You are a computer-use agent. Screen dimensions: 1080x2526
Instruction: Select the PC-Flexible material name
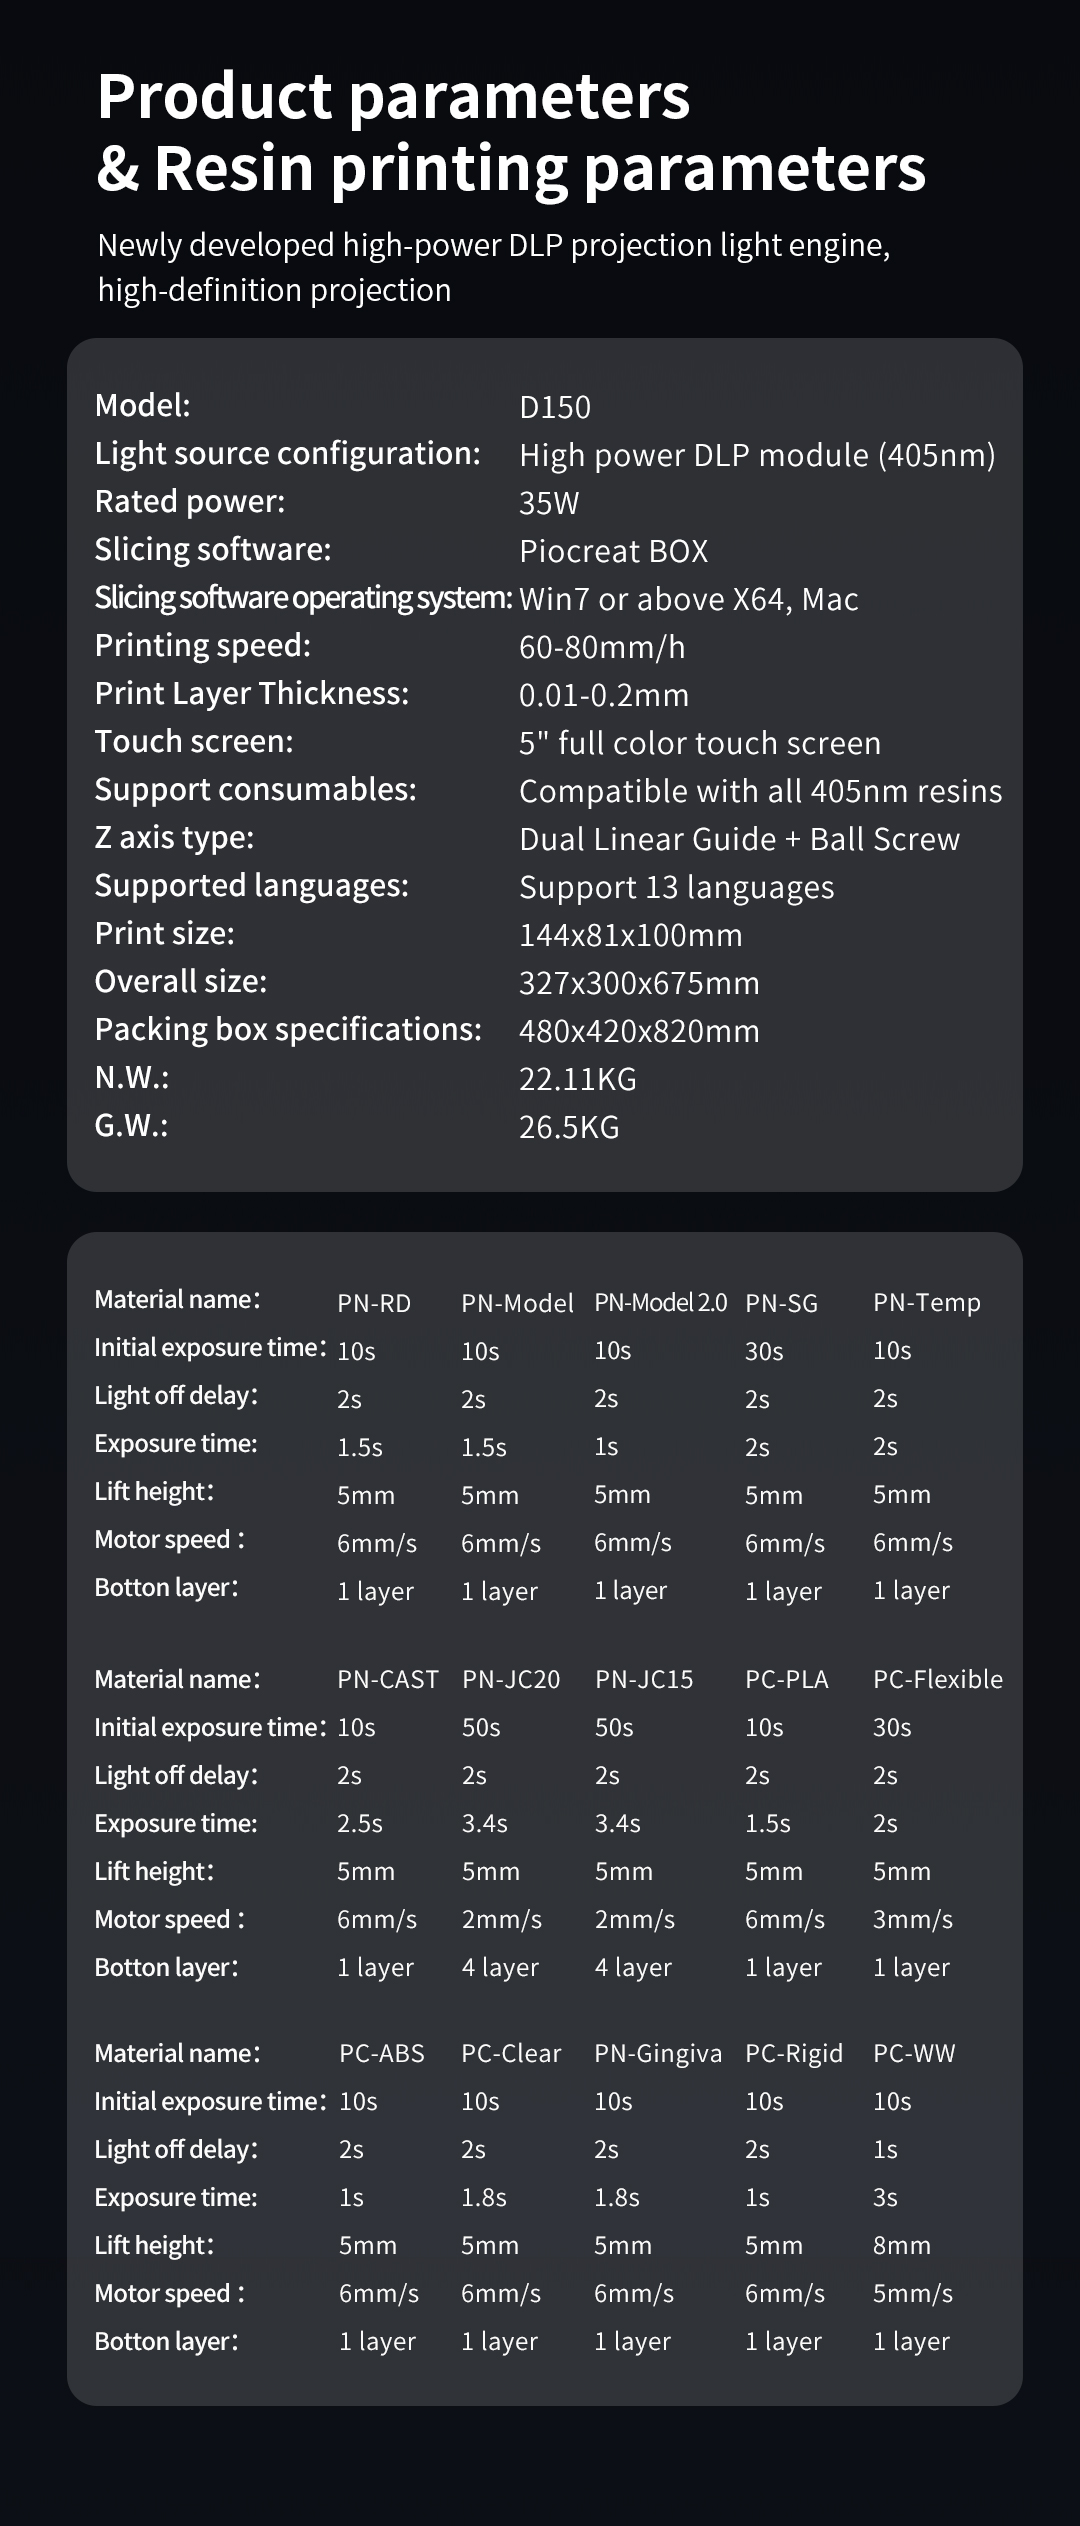tap(937, 1679)
